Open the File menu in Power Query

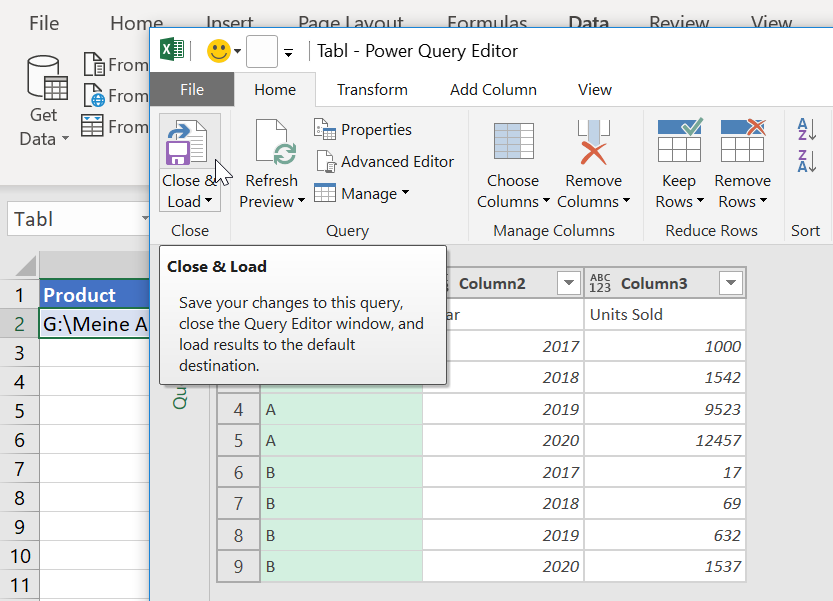tap(192, 90)
